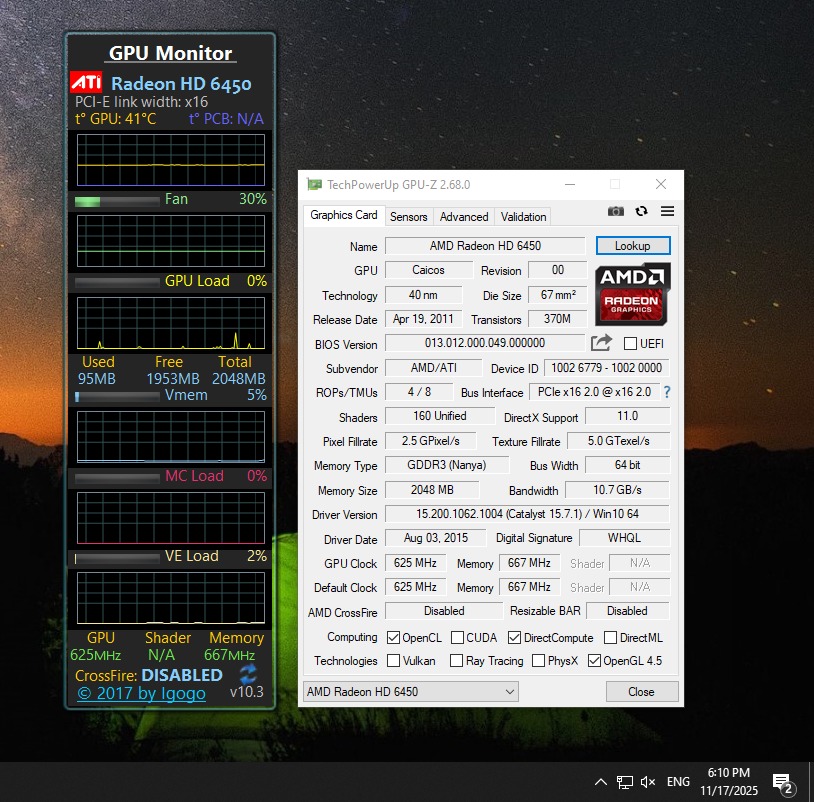814x802 pixels.
Task: Open the AMD Radeon HD 6450 dropdown
Action: click(x=411, y=691)
